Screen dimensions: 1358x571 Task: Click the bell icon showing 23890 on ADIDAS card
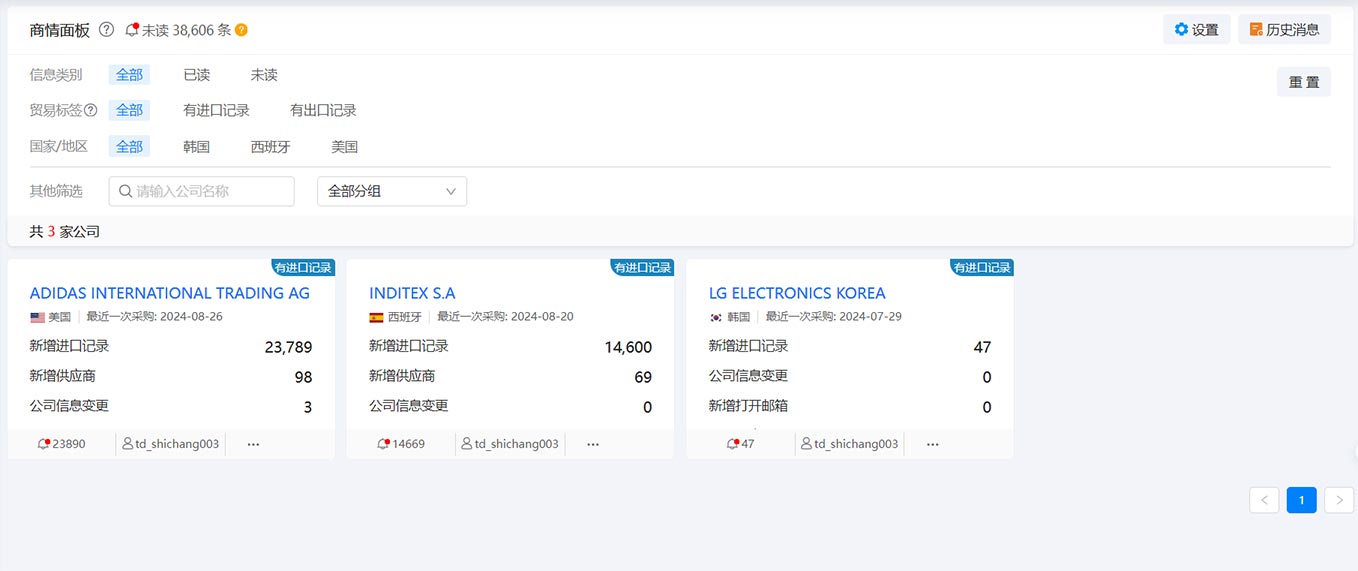[44, 443]
